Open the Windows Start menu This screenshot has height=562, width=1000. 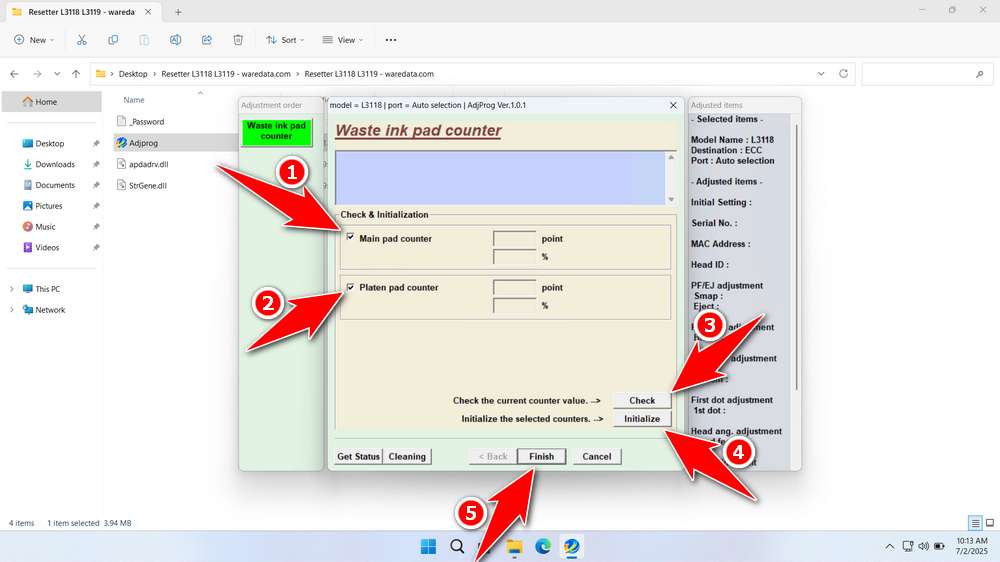tap(429, 546)
